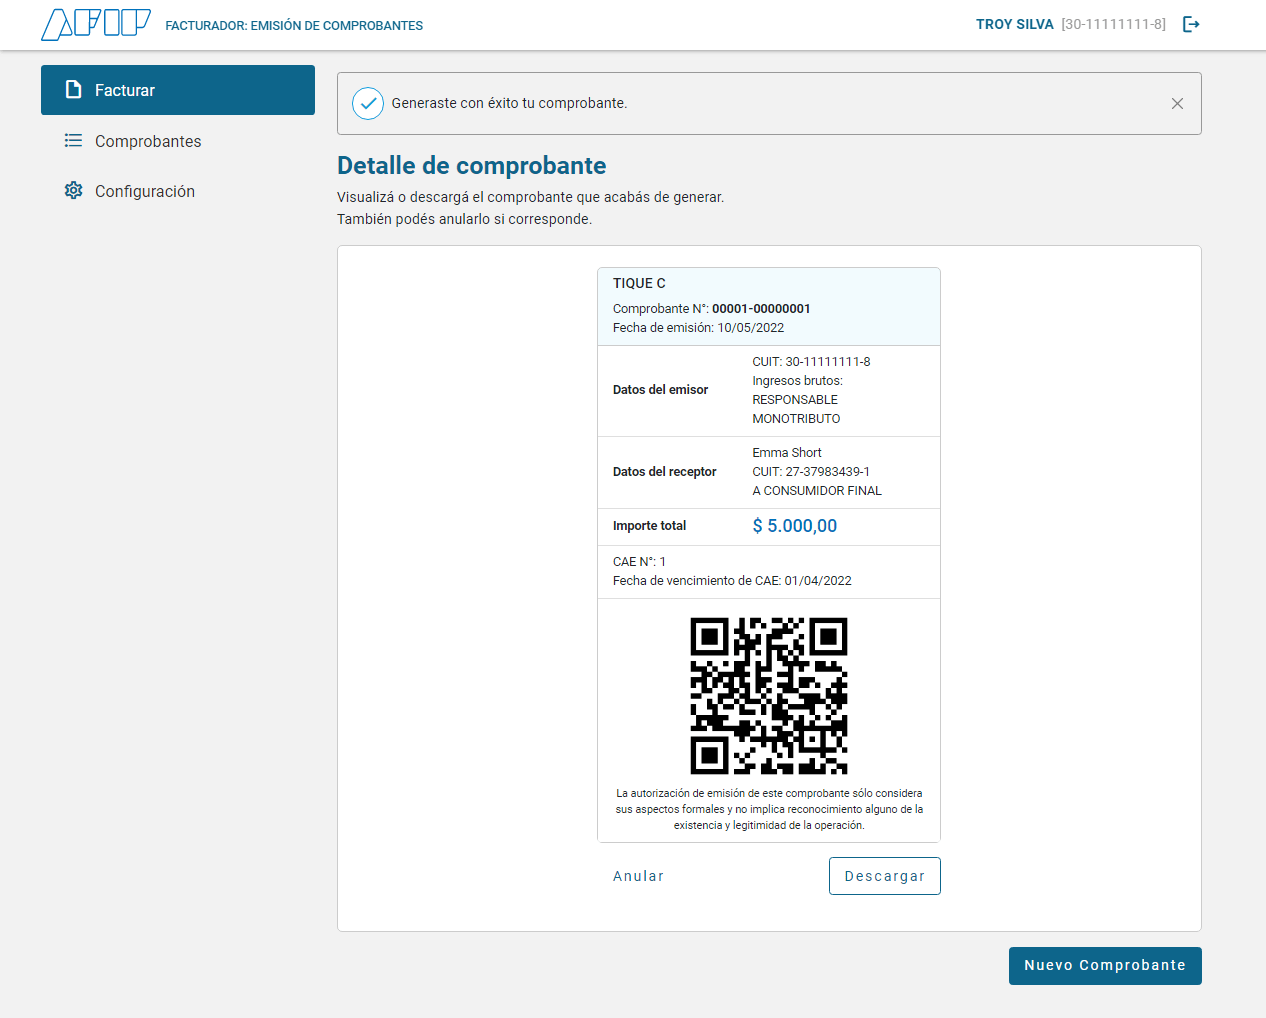Click the 'RESPONSABLE' text

[795, 400]
